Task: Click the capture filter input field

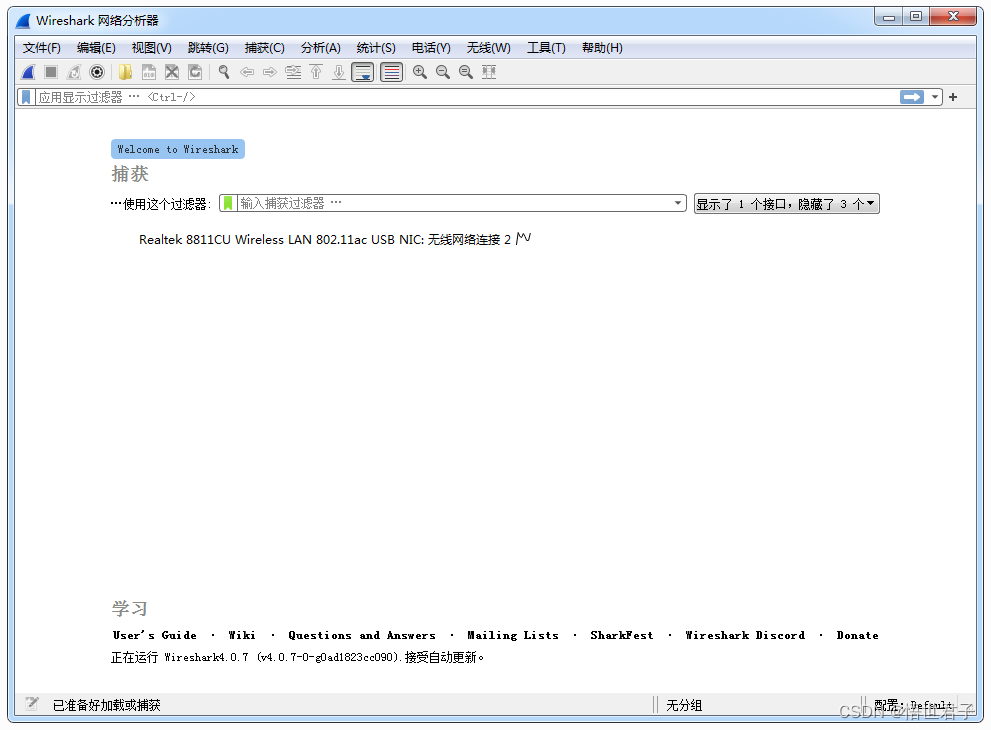Action: (454, 203)
